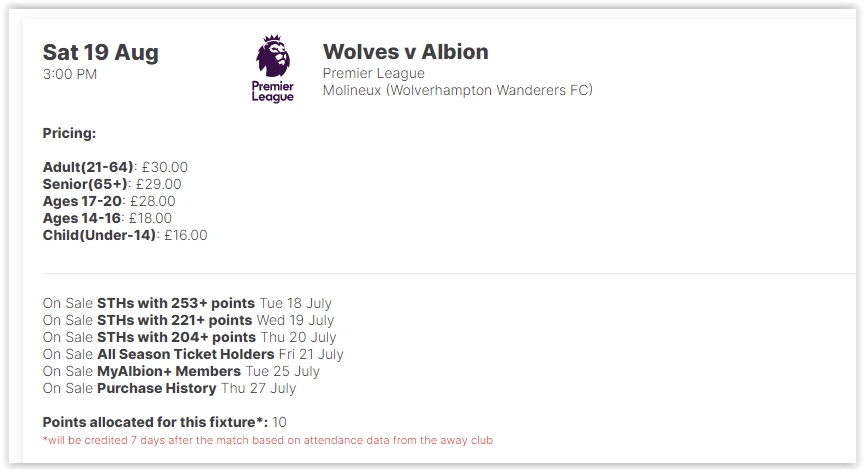Select the Wolves v Albion fixture title
The width and height of the screenshot is (864, 471).
pyautogui.click(x=406, y=52)
